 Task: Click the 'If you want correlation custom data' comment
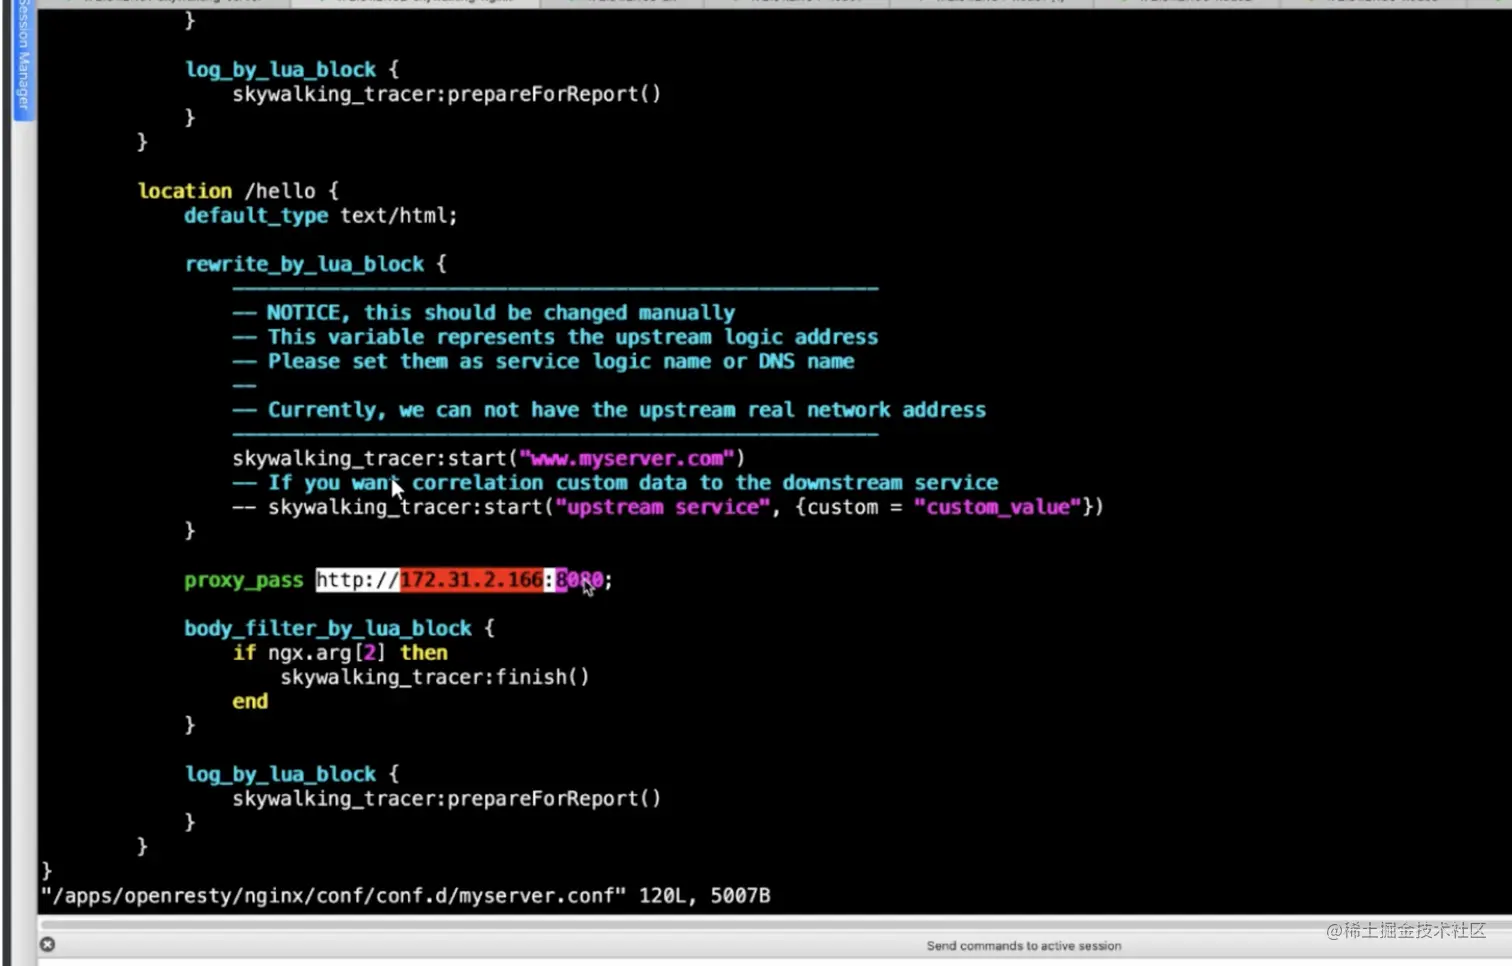(x=615, y=483)
